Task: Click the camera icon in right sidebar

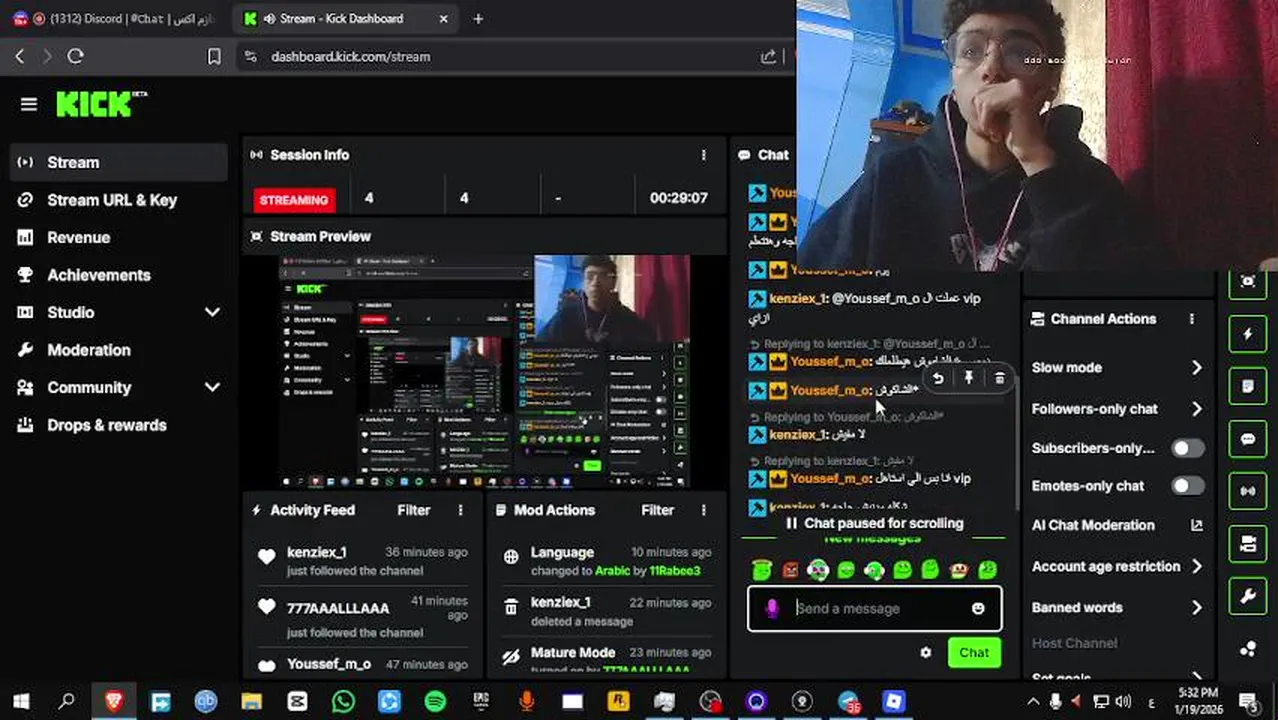Action: click(1247, 544)
